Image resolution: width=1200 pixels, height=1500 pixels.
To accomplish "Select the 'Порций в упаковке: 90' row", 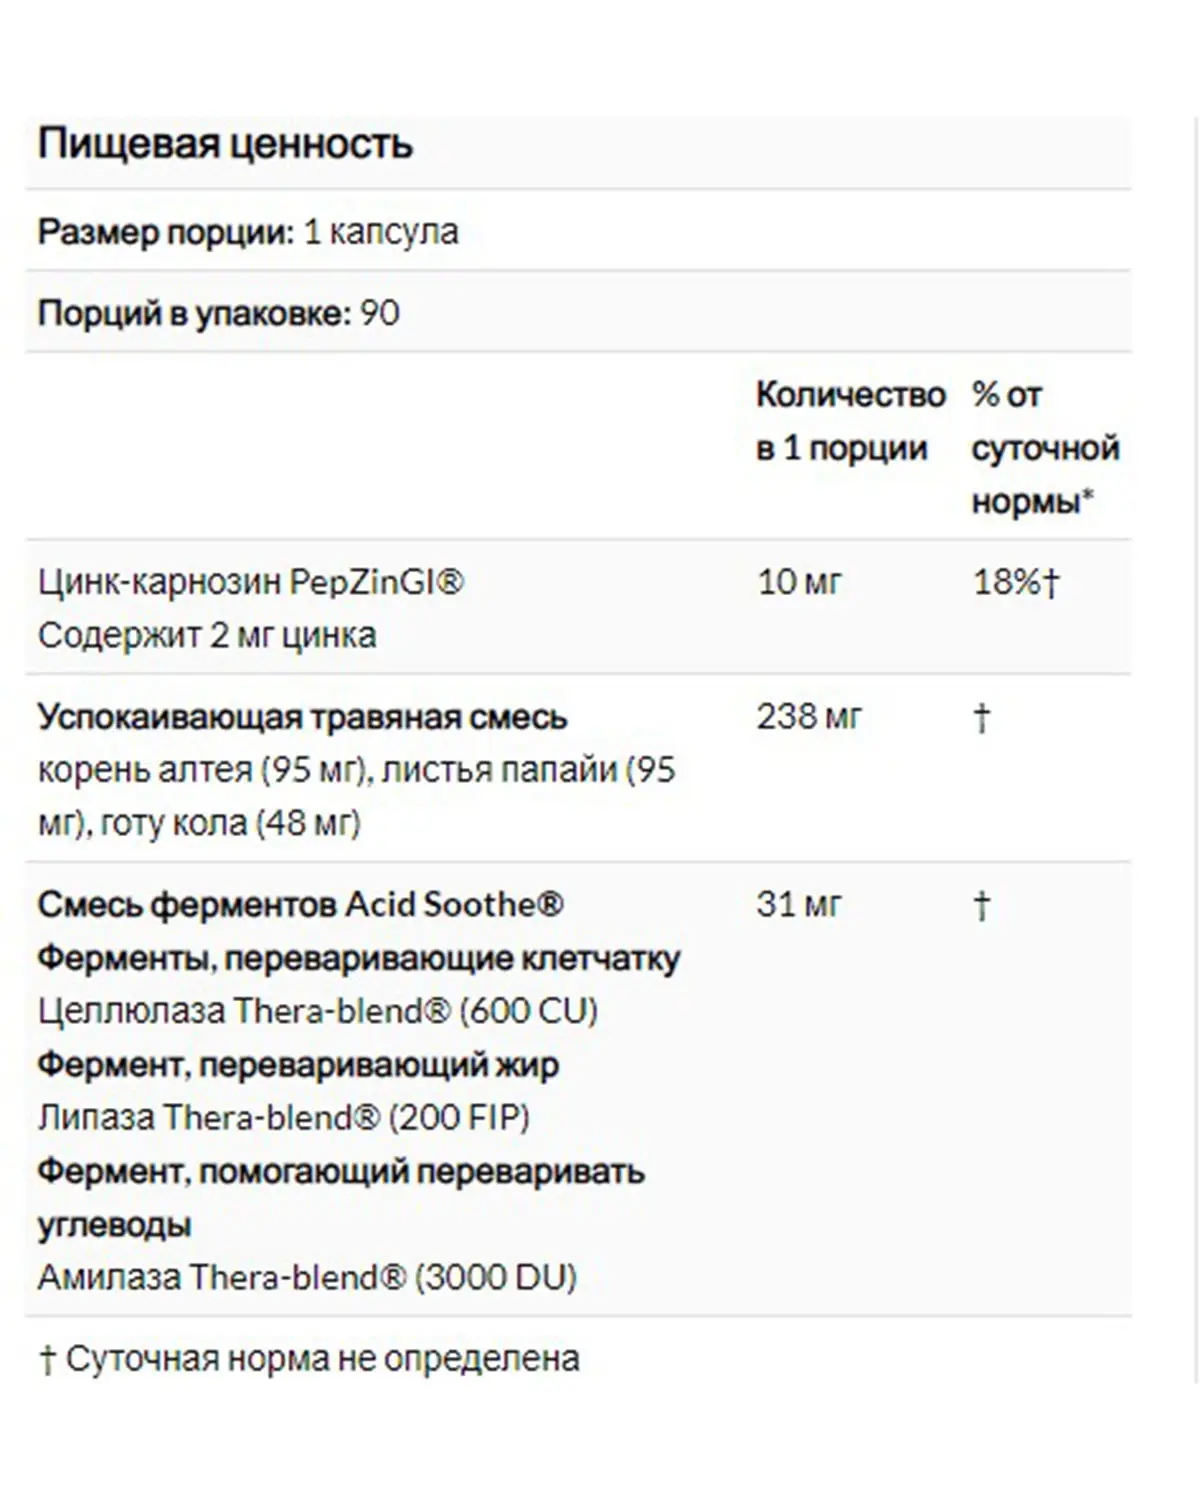I will tap(578, 313).
